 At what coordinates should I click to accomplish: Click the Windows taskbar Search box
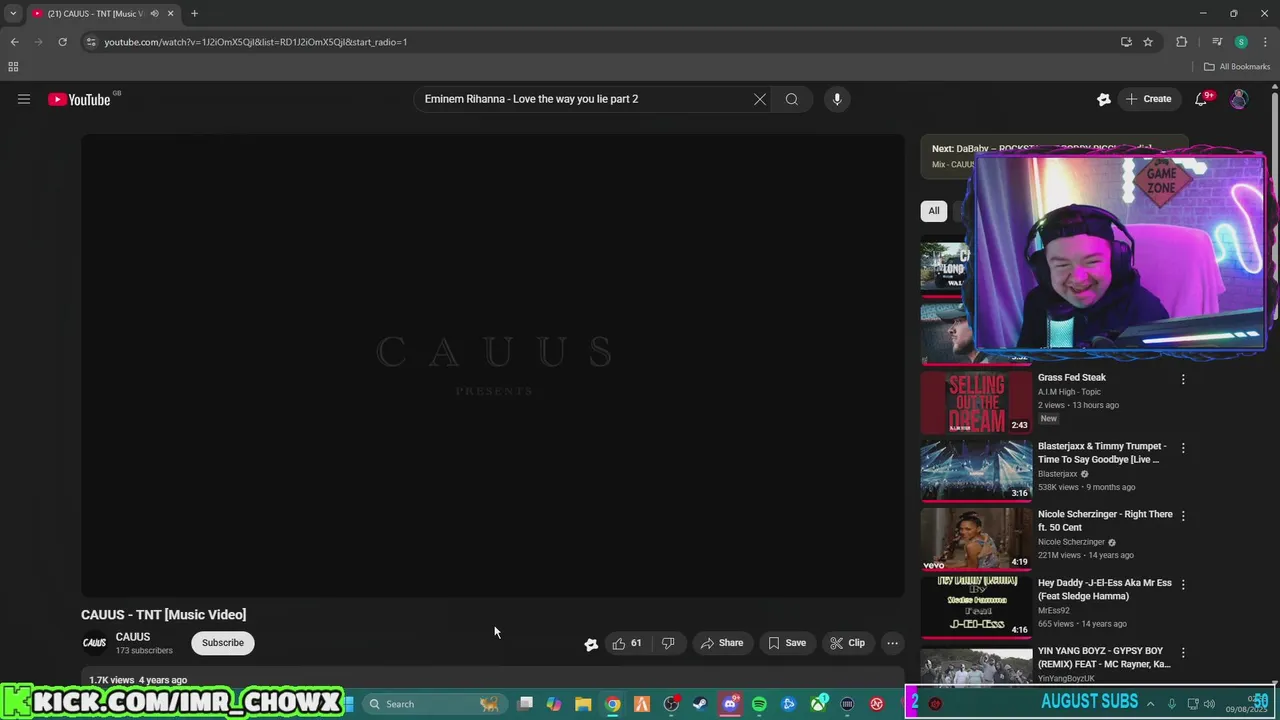point(432,704)
